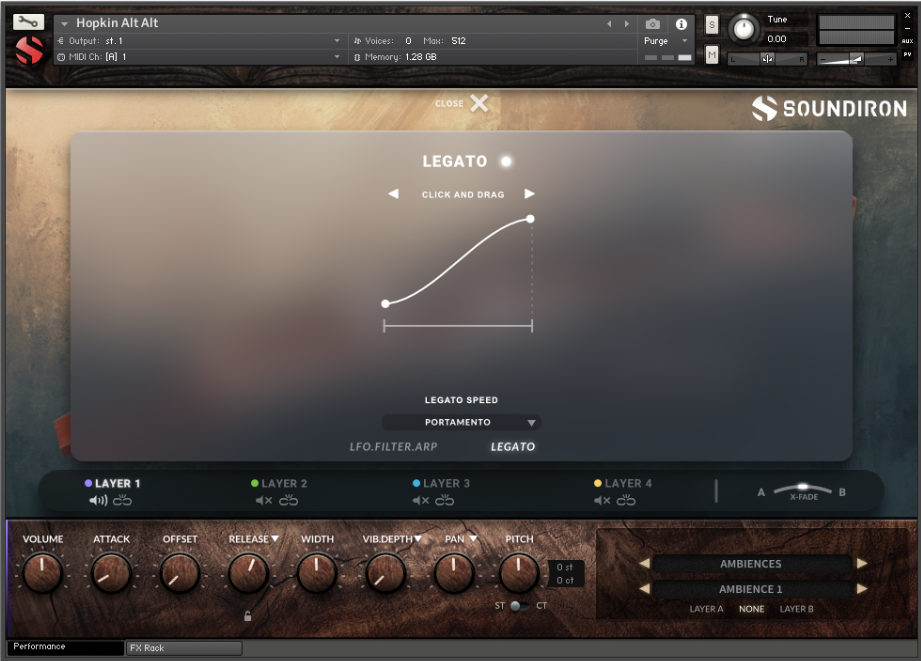
Task: Click the camera snapshot icon
Action: tap(653, 24)
